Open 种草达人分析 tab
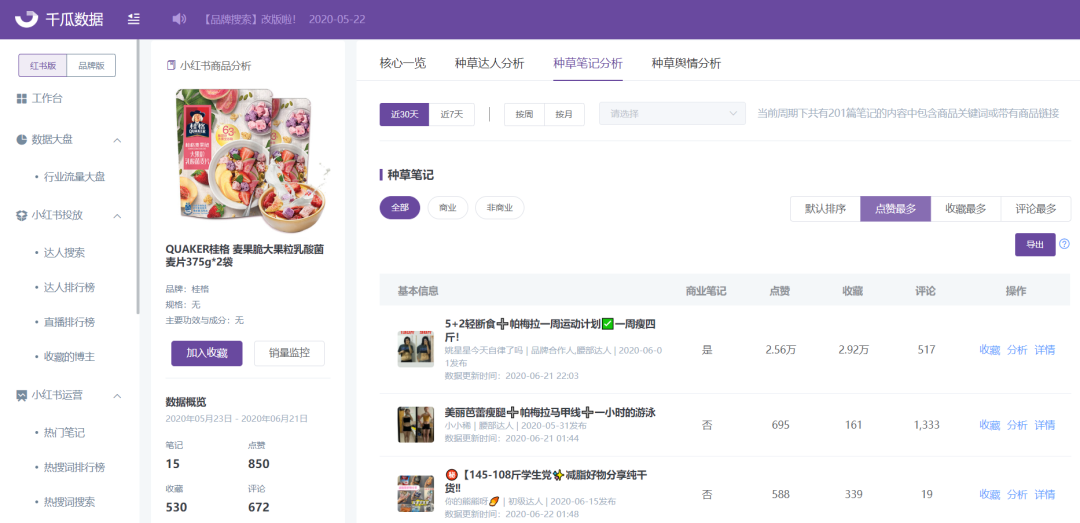This screenshot has width=1080, height=523. (490, 63)
